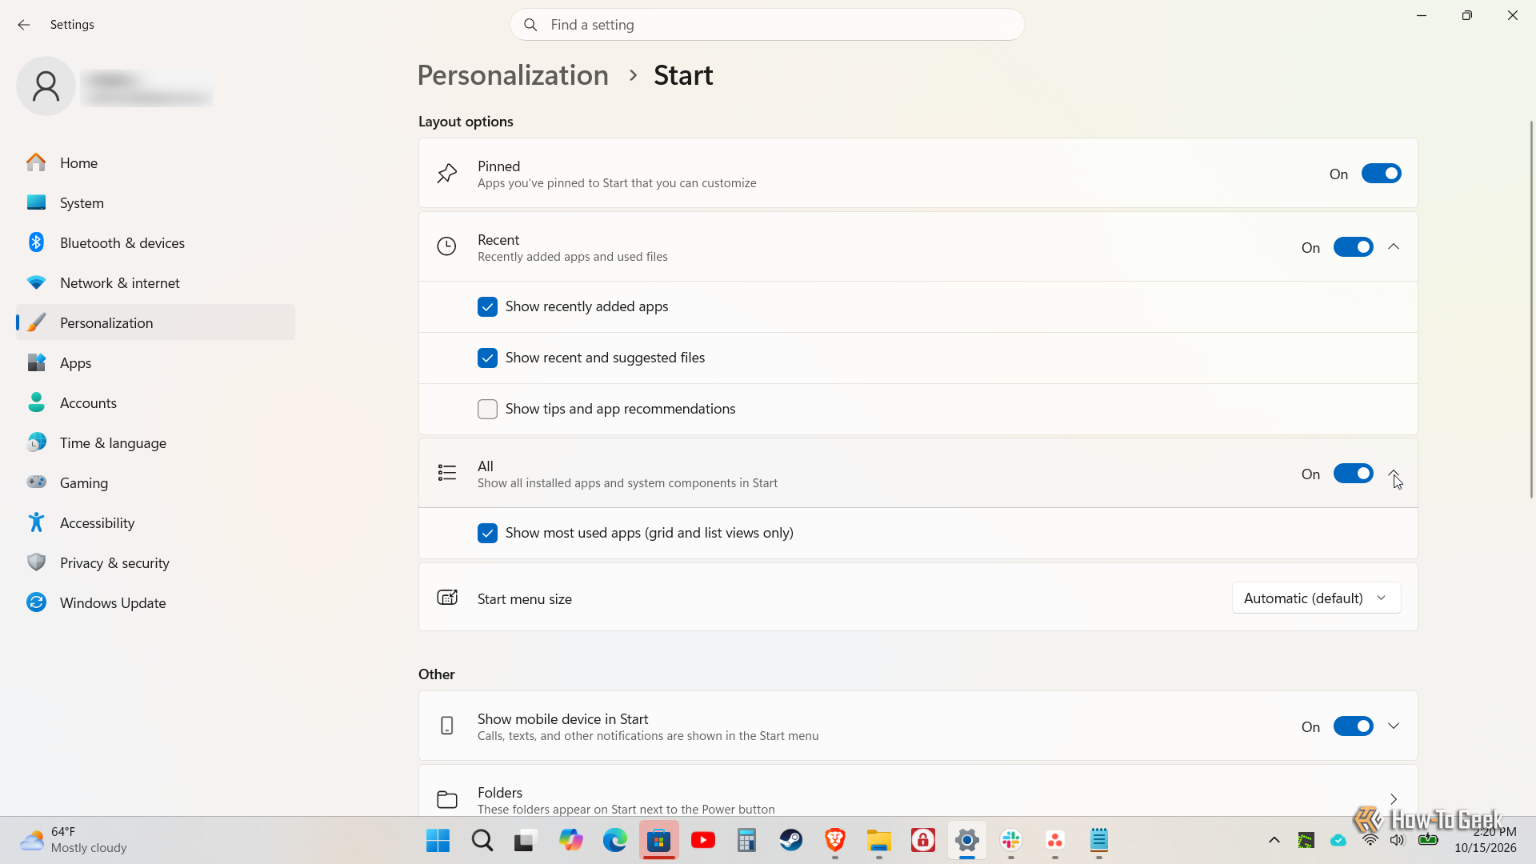Turn off the Recent toggle
The height and width of the screenshot is (864, 1536).
[x=1353, y=247]
